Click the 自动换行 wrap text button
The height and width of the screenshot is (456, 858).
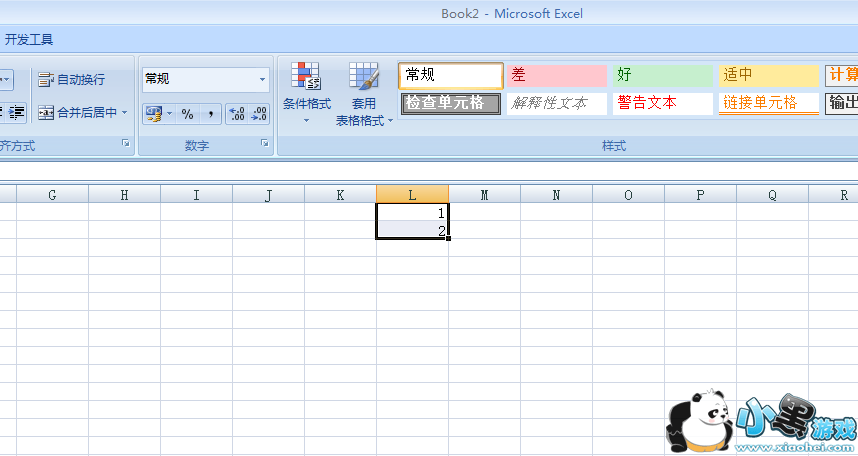[x=72, y=80]
